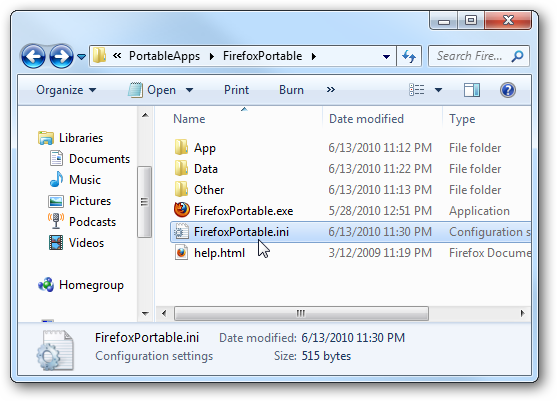
Task: Expand the Organize dropdown menu
Action: [x=66, y=90]
